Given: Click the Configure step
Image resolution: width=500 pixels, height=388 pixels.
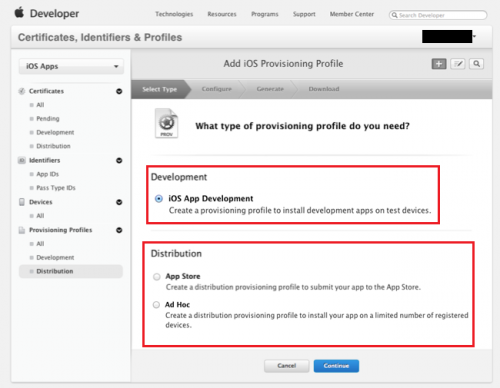Looking at the screenshot, I should (x=216, y=89).
